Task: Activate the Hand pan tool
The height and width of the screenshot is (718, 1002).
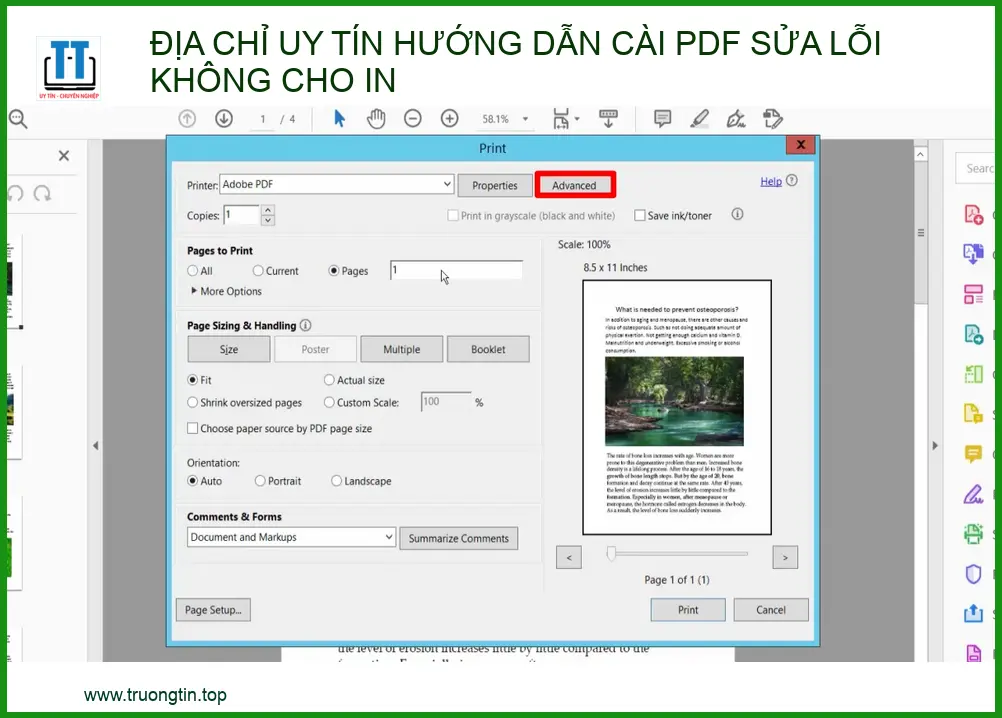Action: pyautogui.click(x=376, y=119)
